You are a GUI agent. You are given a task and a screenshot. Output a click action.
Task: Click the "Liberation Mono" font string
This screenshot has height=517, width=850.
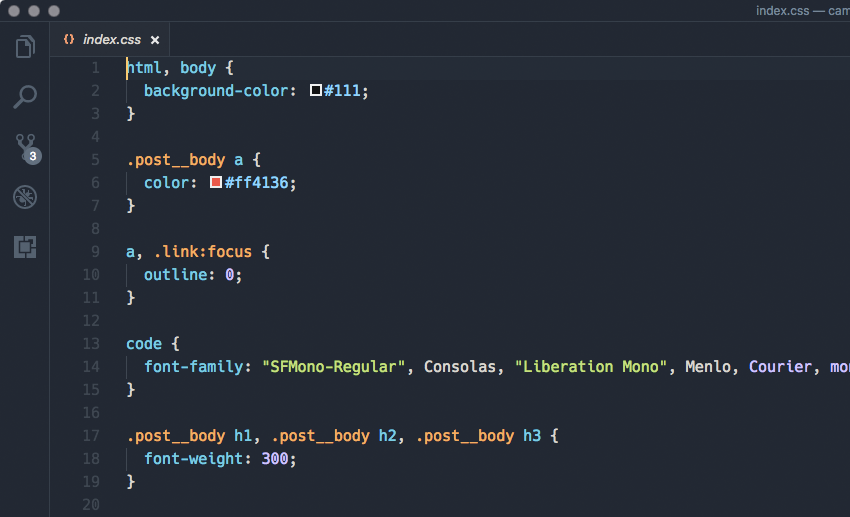[x=590, y=367]
